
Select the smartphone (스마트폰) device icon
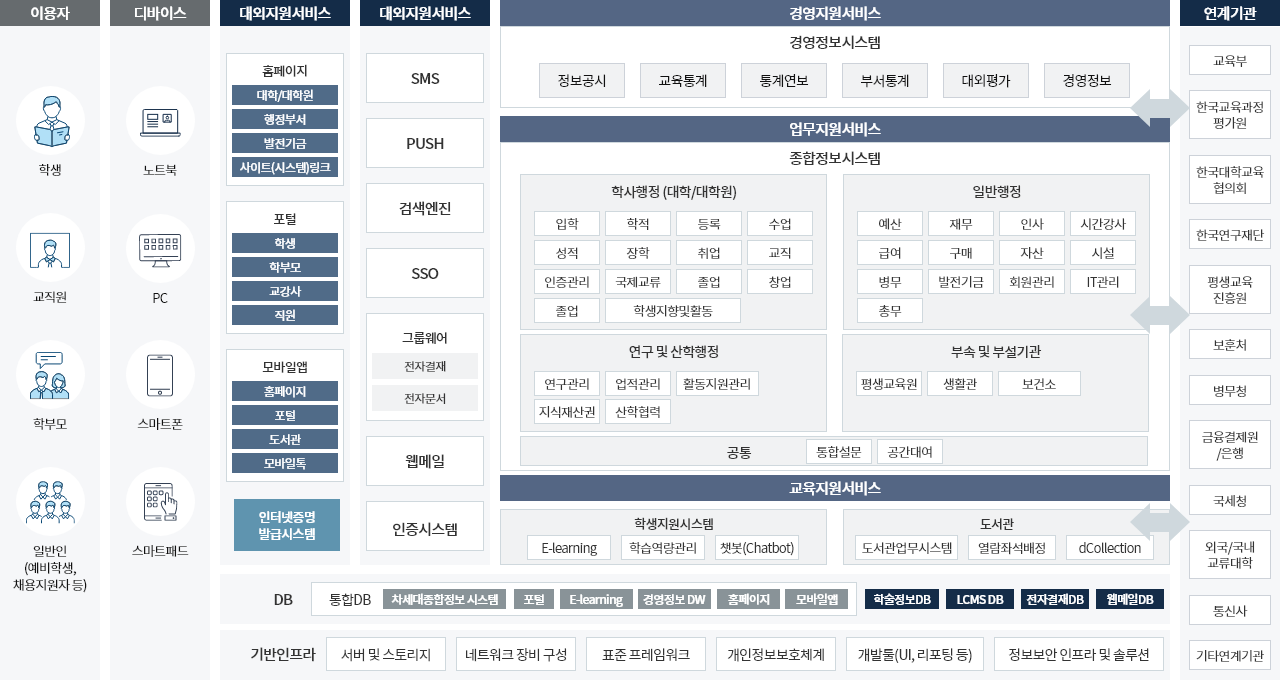click(160, 374)
